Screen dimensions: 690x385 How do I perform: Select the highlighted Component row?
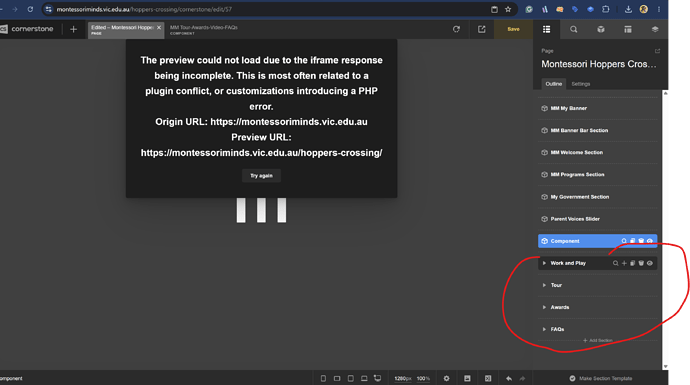(x=598, y=241)
